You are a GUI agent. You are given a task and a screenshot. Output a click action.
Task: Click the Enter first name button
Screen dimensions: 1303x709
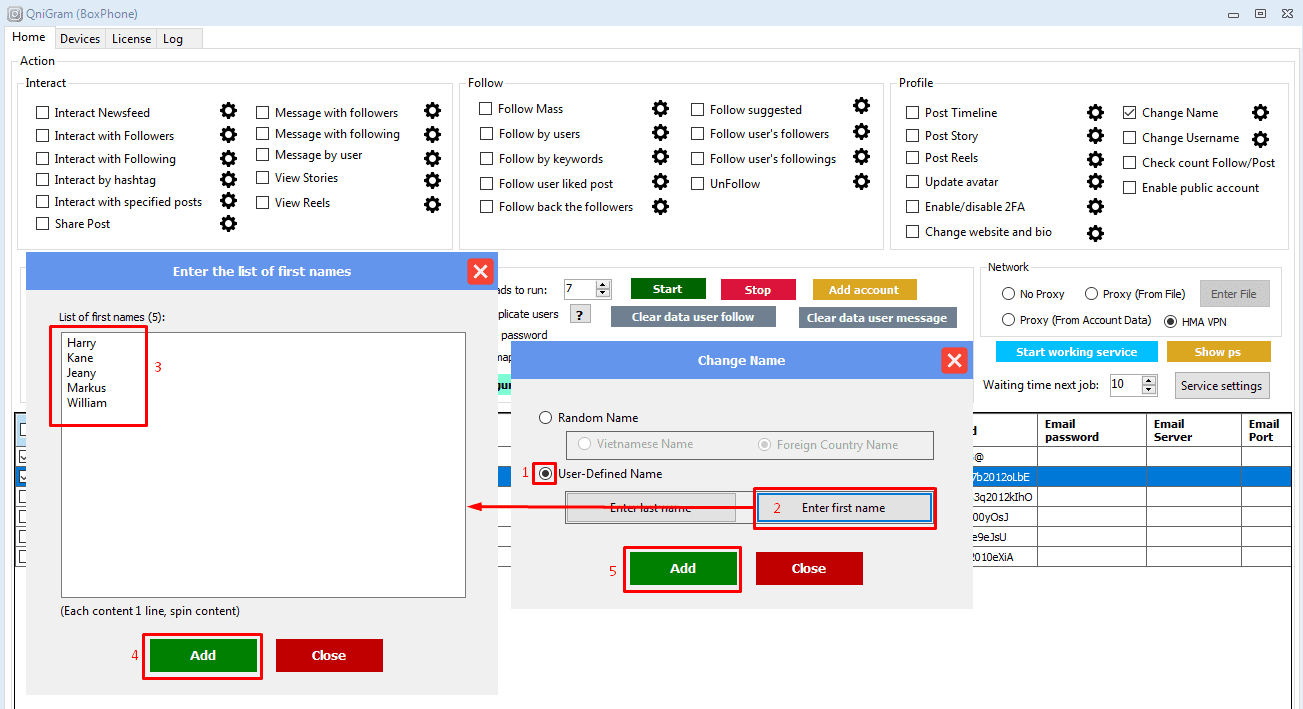click(843, 508)
